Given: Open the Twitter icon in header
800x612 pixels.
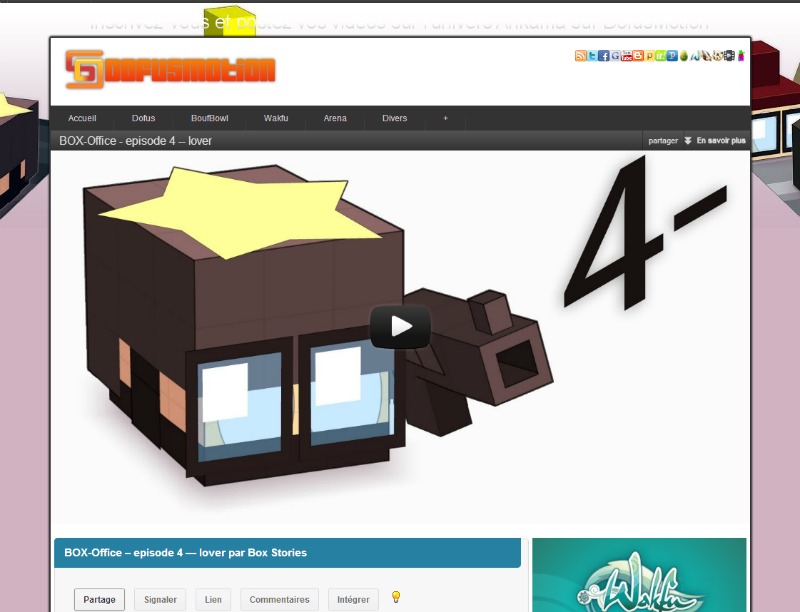Looking at the screenshot, I should coord(592,56).
